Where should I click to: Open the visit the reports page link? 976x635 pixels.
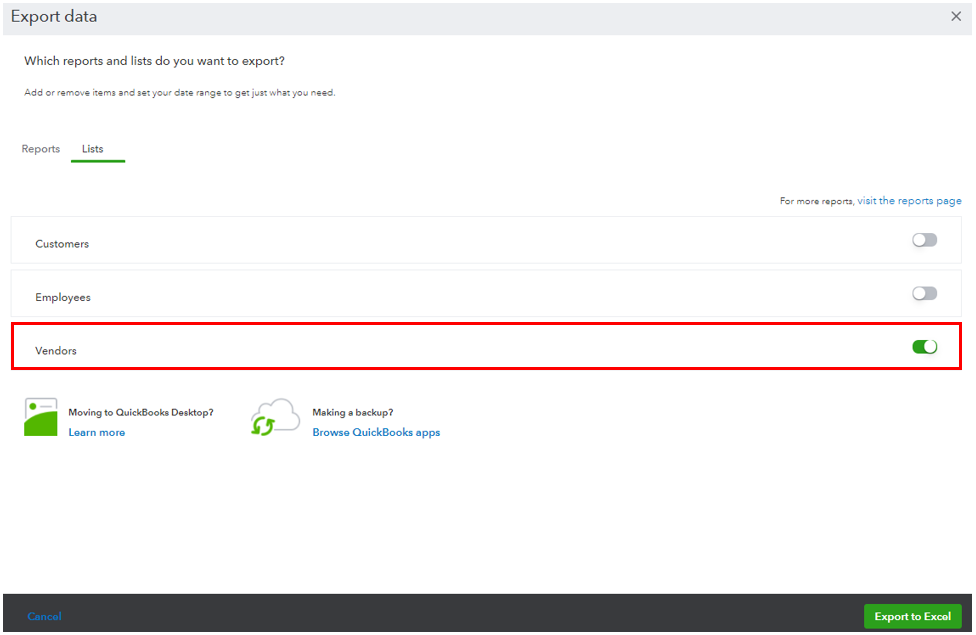point(909,200)
